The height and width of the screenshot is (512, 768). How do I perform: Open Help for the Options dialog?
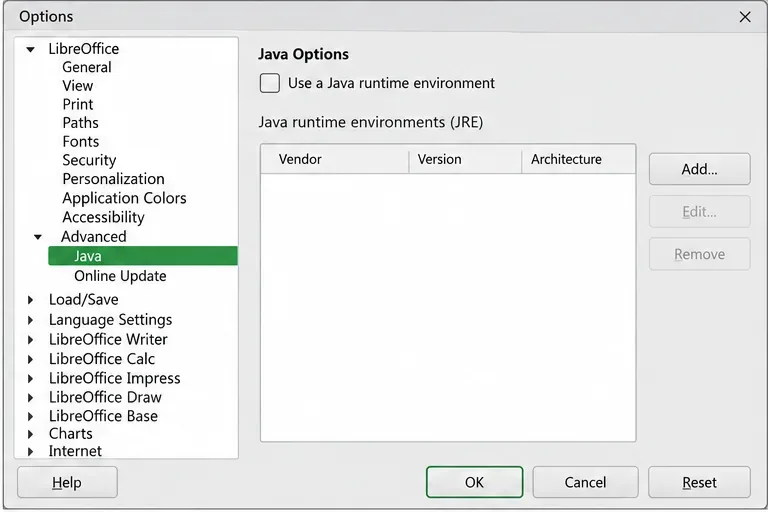[x=67, y=483]
